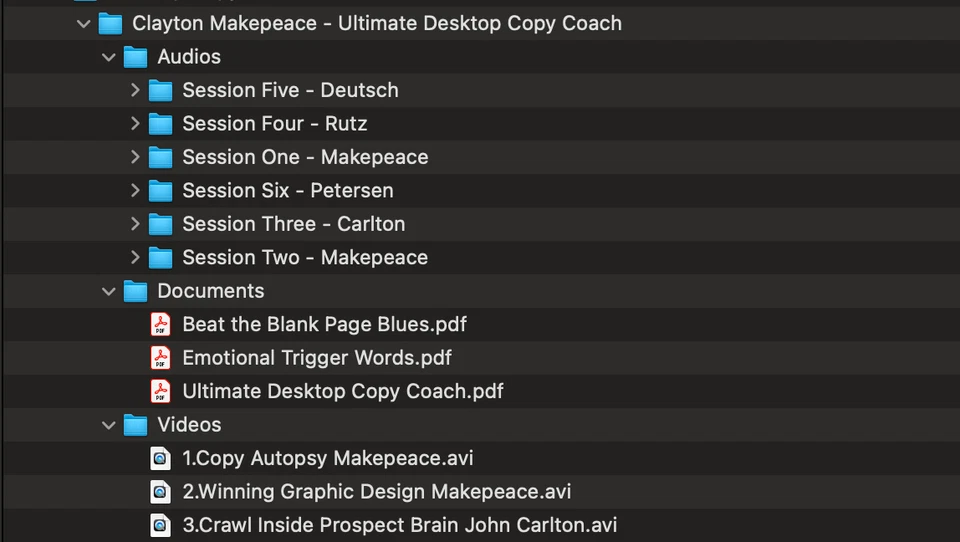Select the 'Documents' folder name
960x542 pixels.
pos(211,291)
